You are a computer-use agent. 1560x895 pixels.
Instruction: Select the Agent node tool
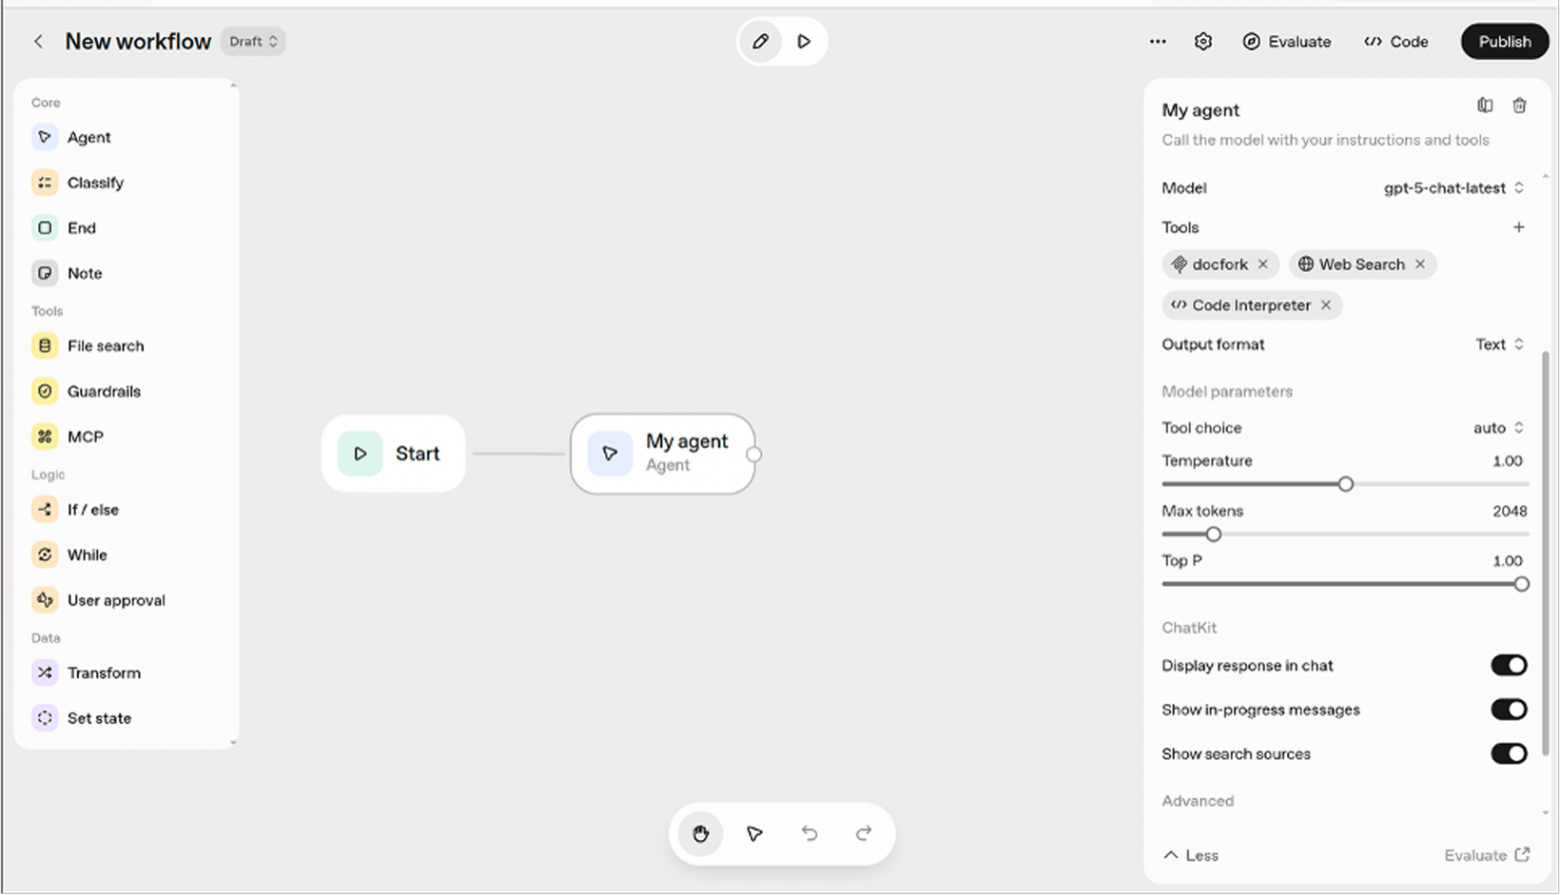click(88, 137)
